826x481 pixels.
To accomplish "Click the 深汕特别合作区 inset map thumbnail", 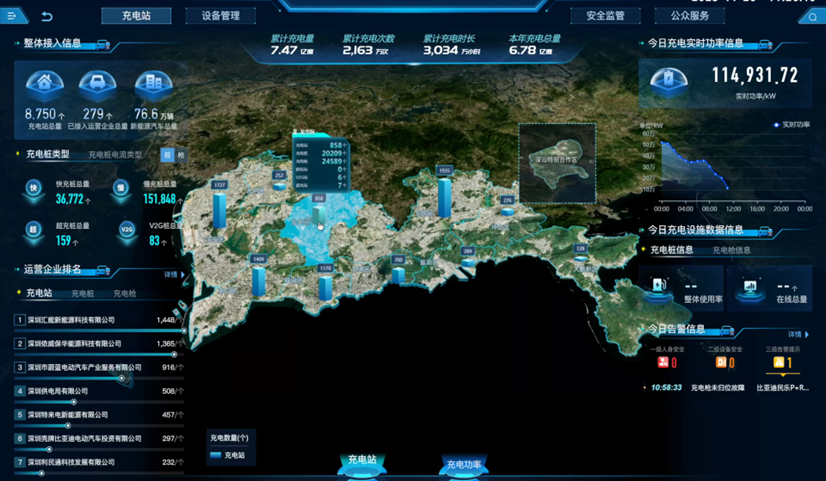I will (x=557, y=160).
